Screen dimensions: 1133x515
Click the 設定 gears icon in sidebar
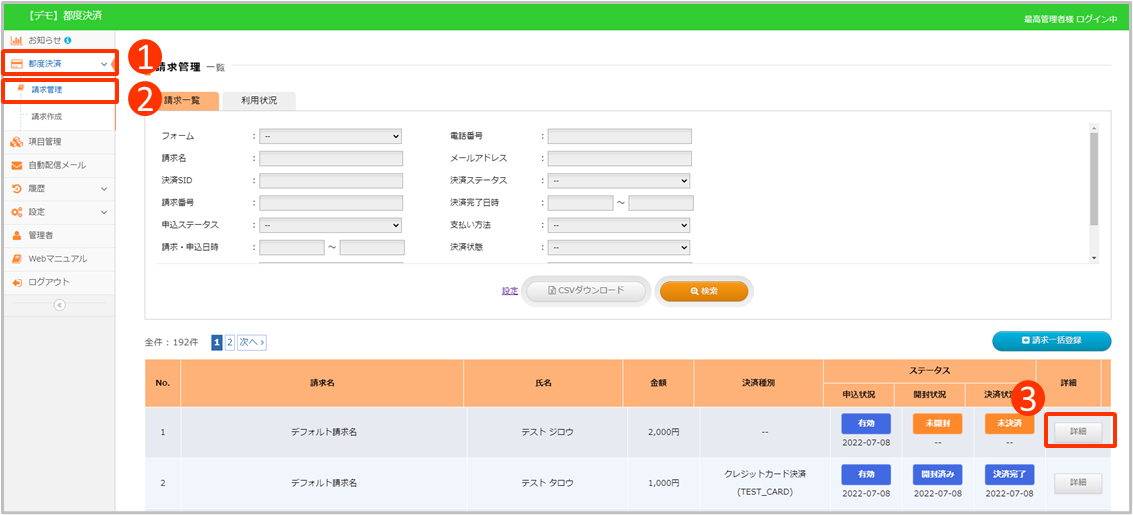click(17, 212)
